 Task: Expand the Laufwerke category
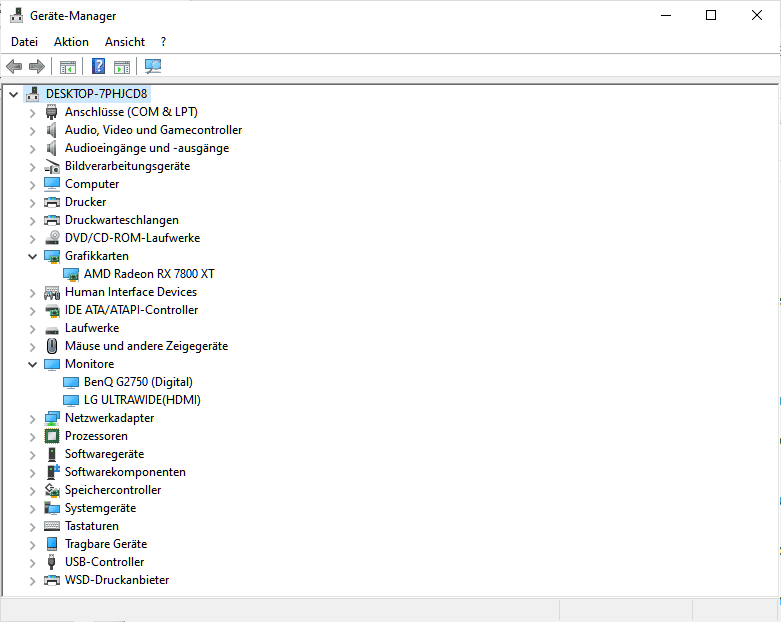(x=32, y=329)
